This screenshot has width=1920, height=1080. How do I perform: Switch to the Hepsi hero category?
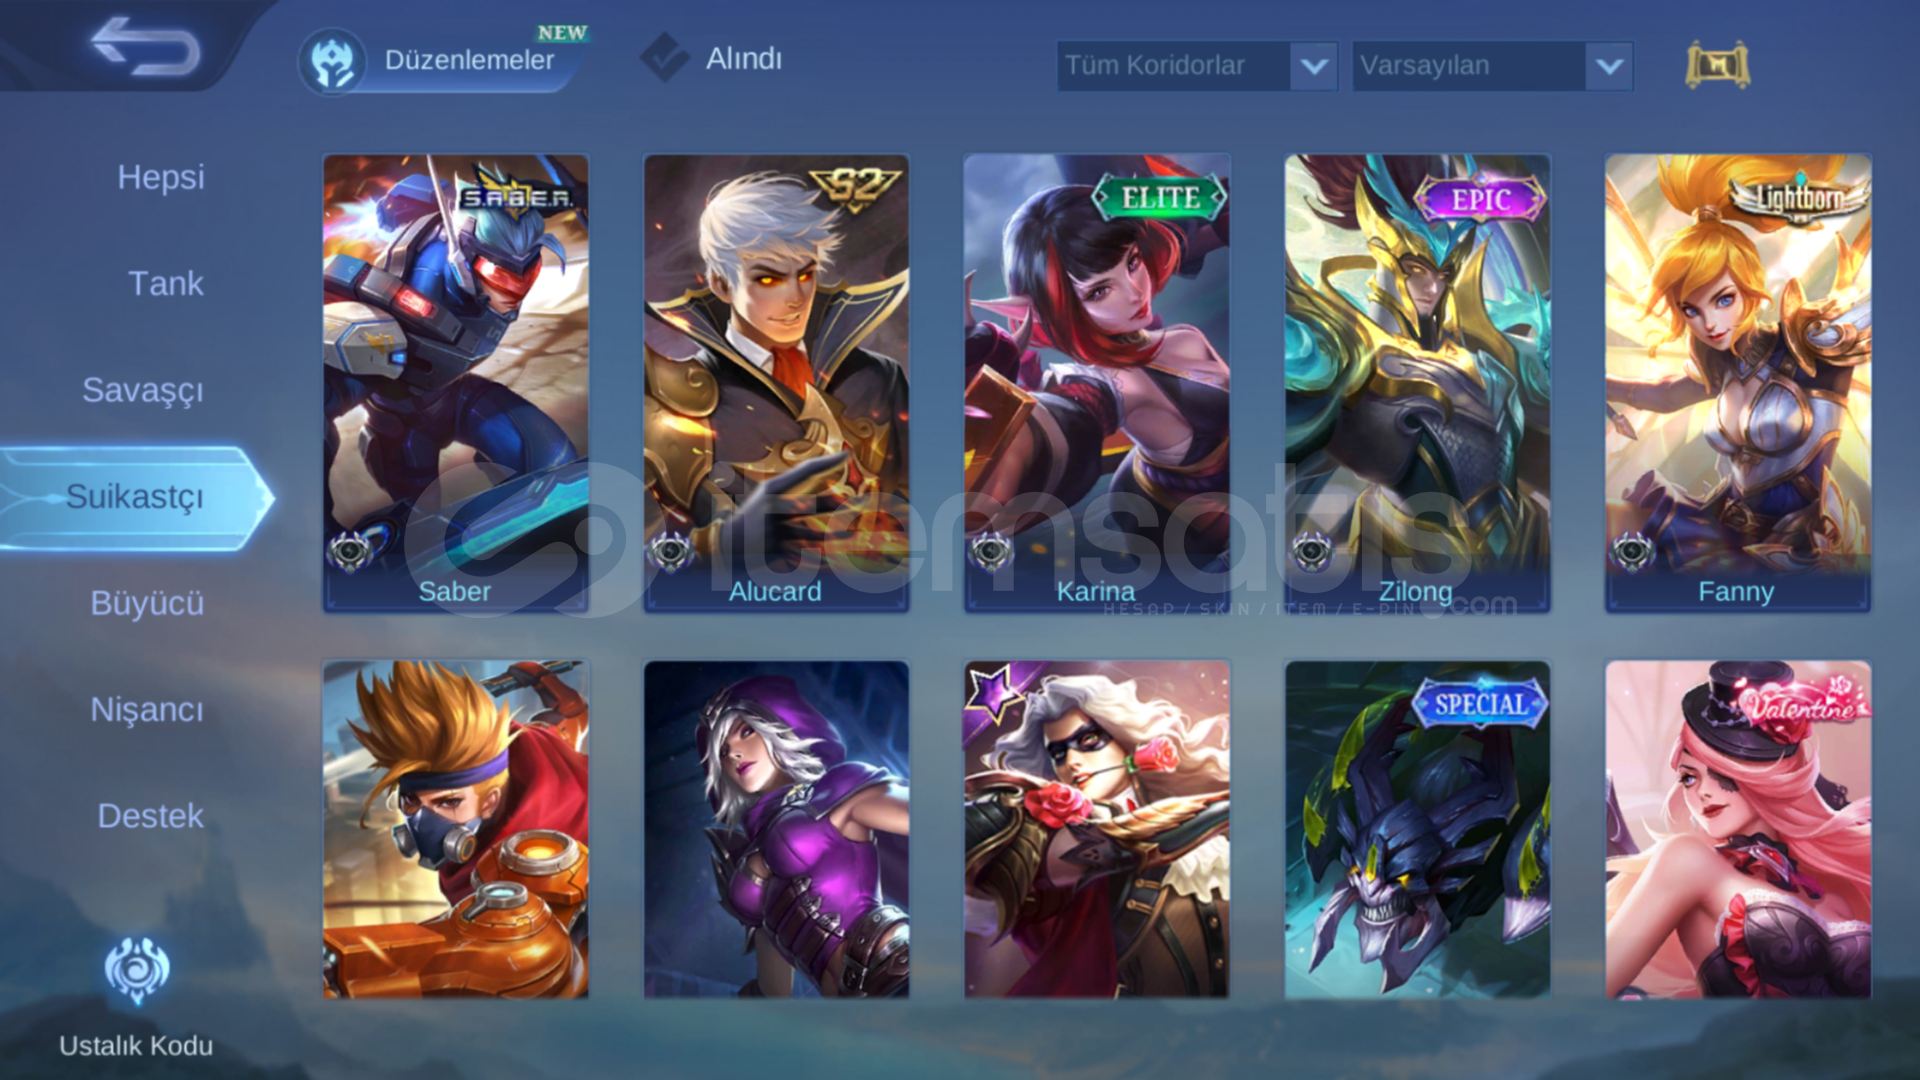click(160, 177)
